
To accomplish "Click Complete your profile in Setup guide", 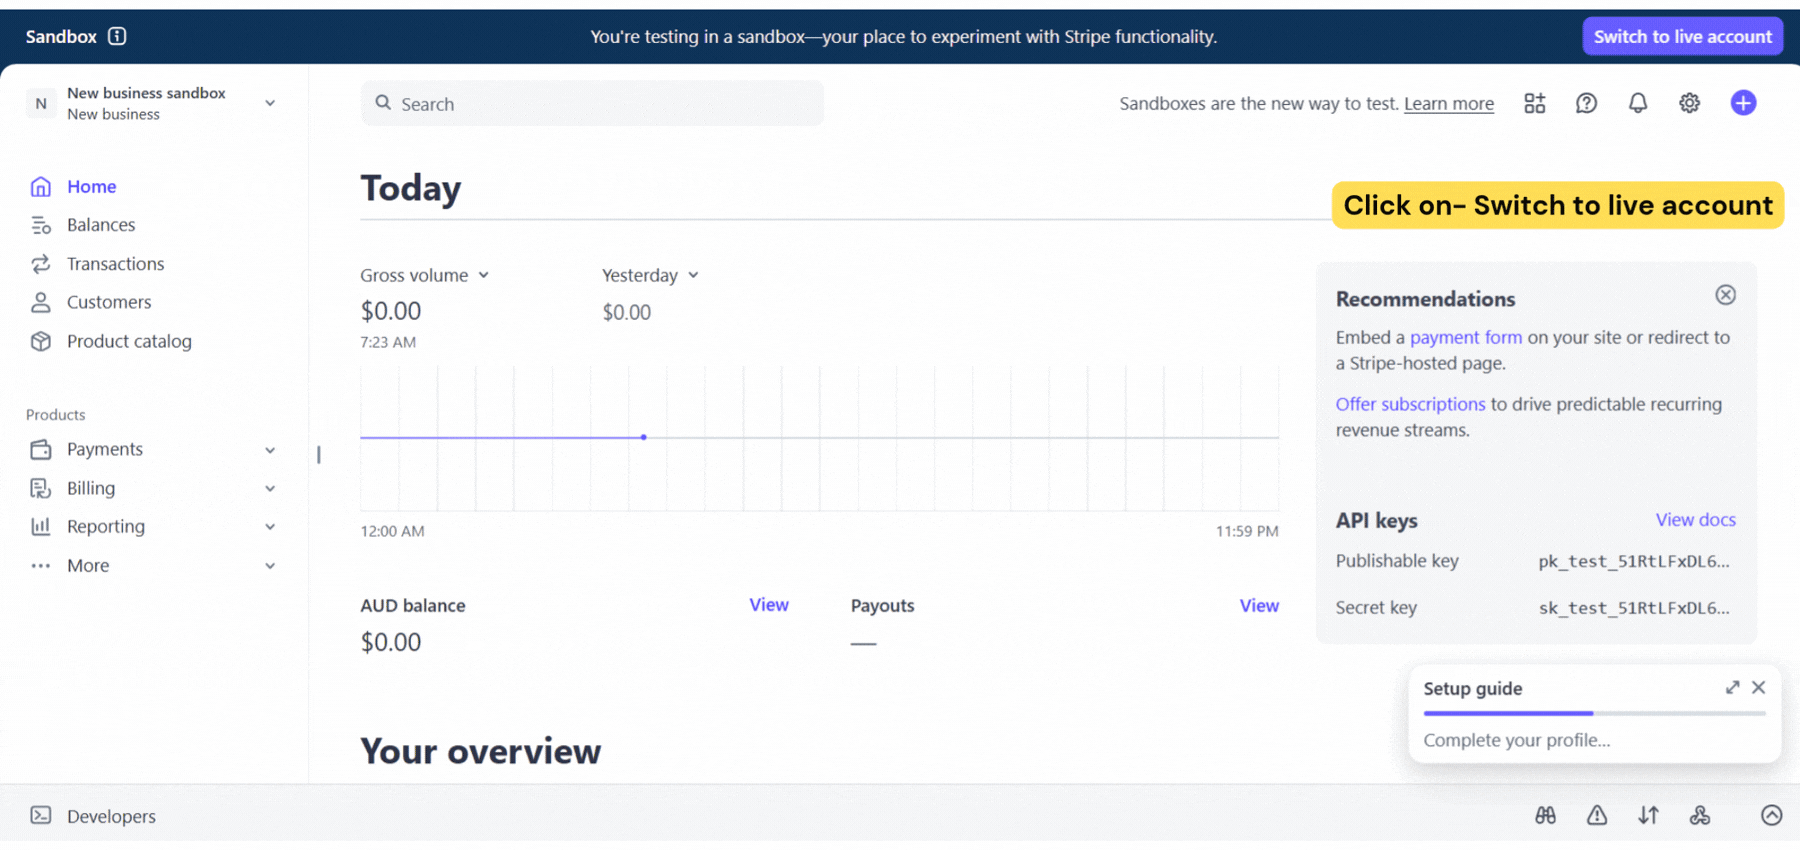I will [x=1517, y=740].
